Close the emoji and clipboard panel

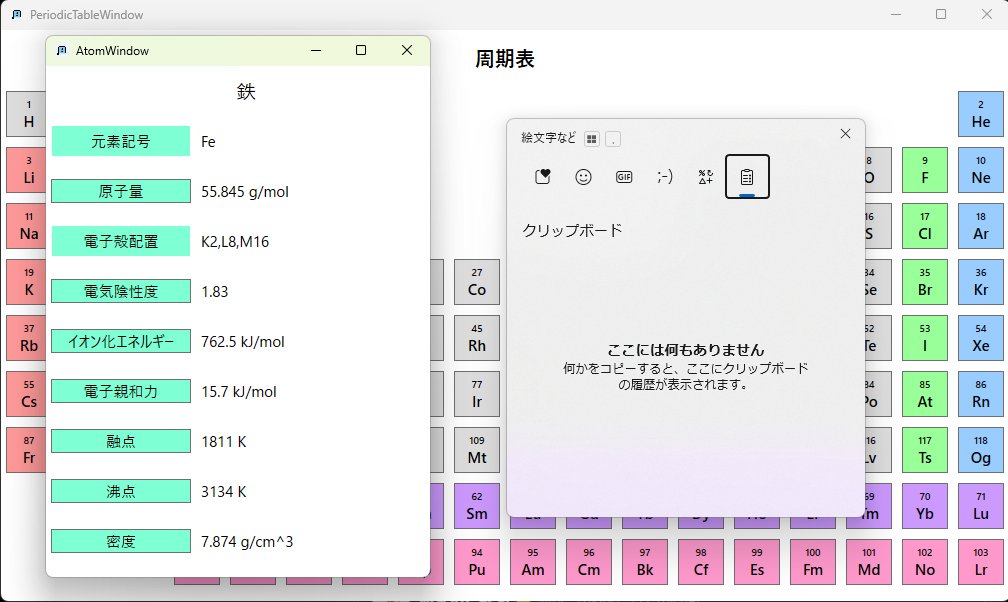pos(845,133)
